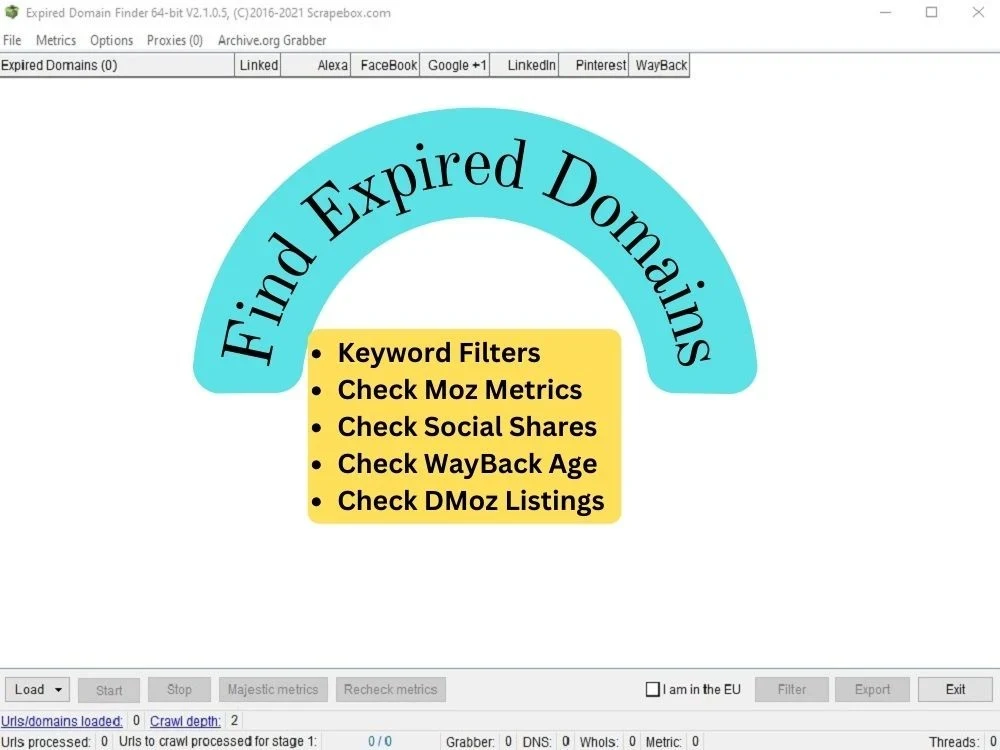Image resolution: width=1000 pixels, height=750 pixels.
Task: Click the Alexa column header
Action: (316, 65)
